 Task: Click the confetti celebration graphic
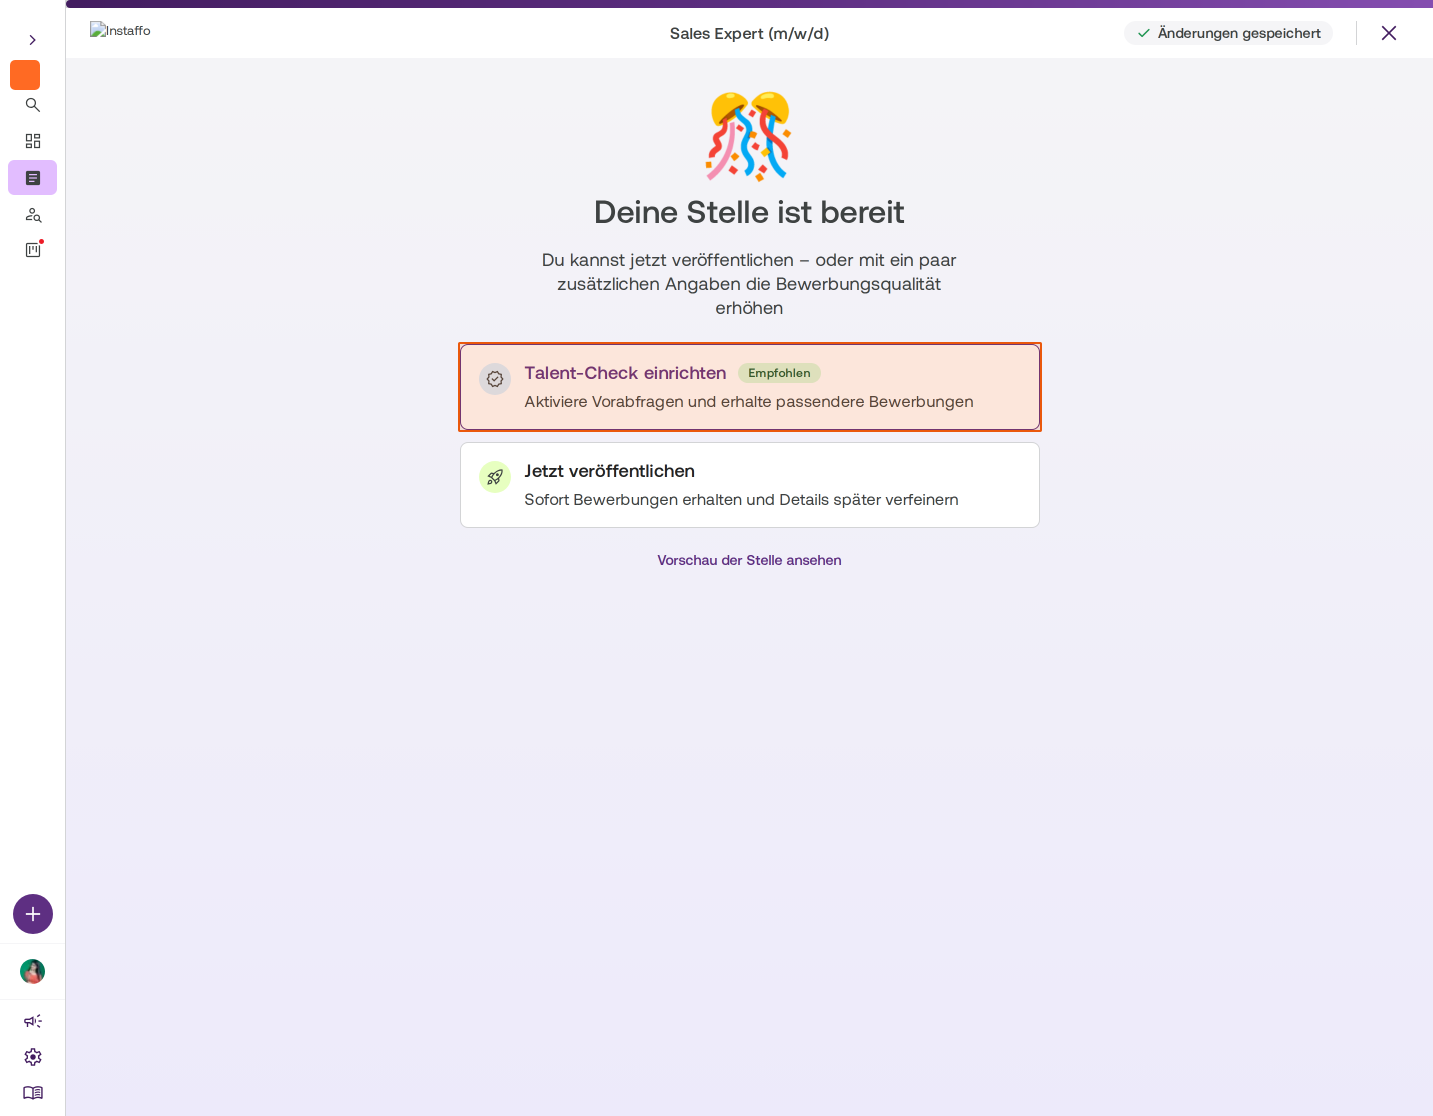749,136
